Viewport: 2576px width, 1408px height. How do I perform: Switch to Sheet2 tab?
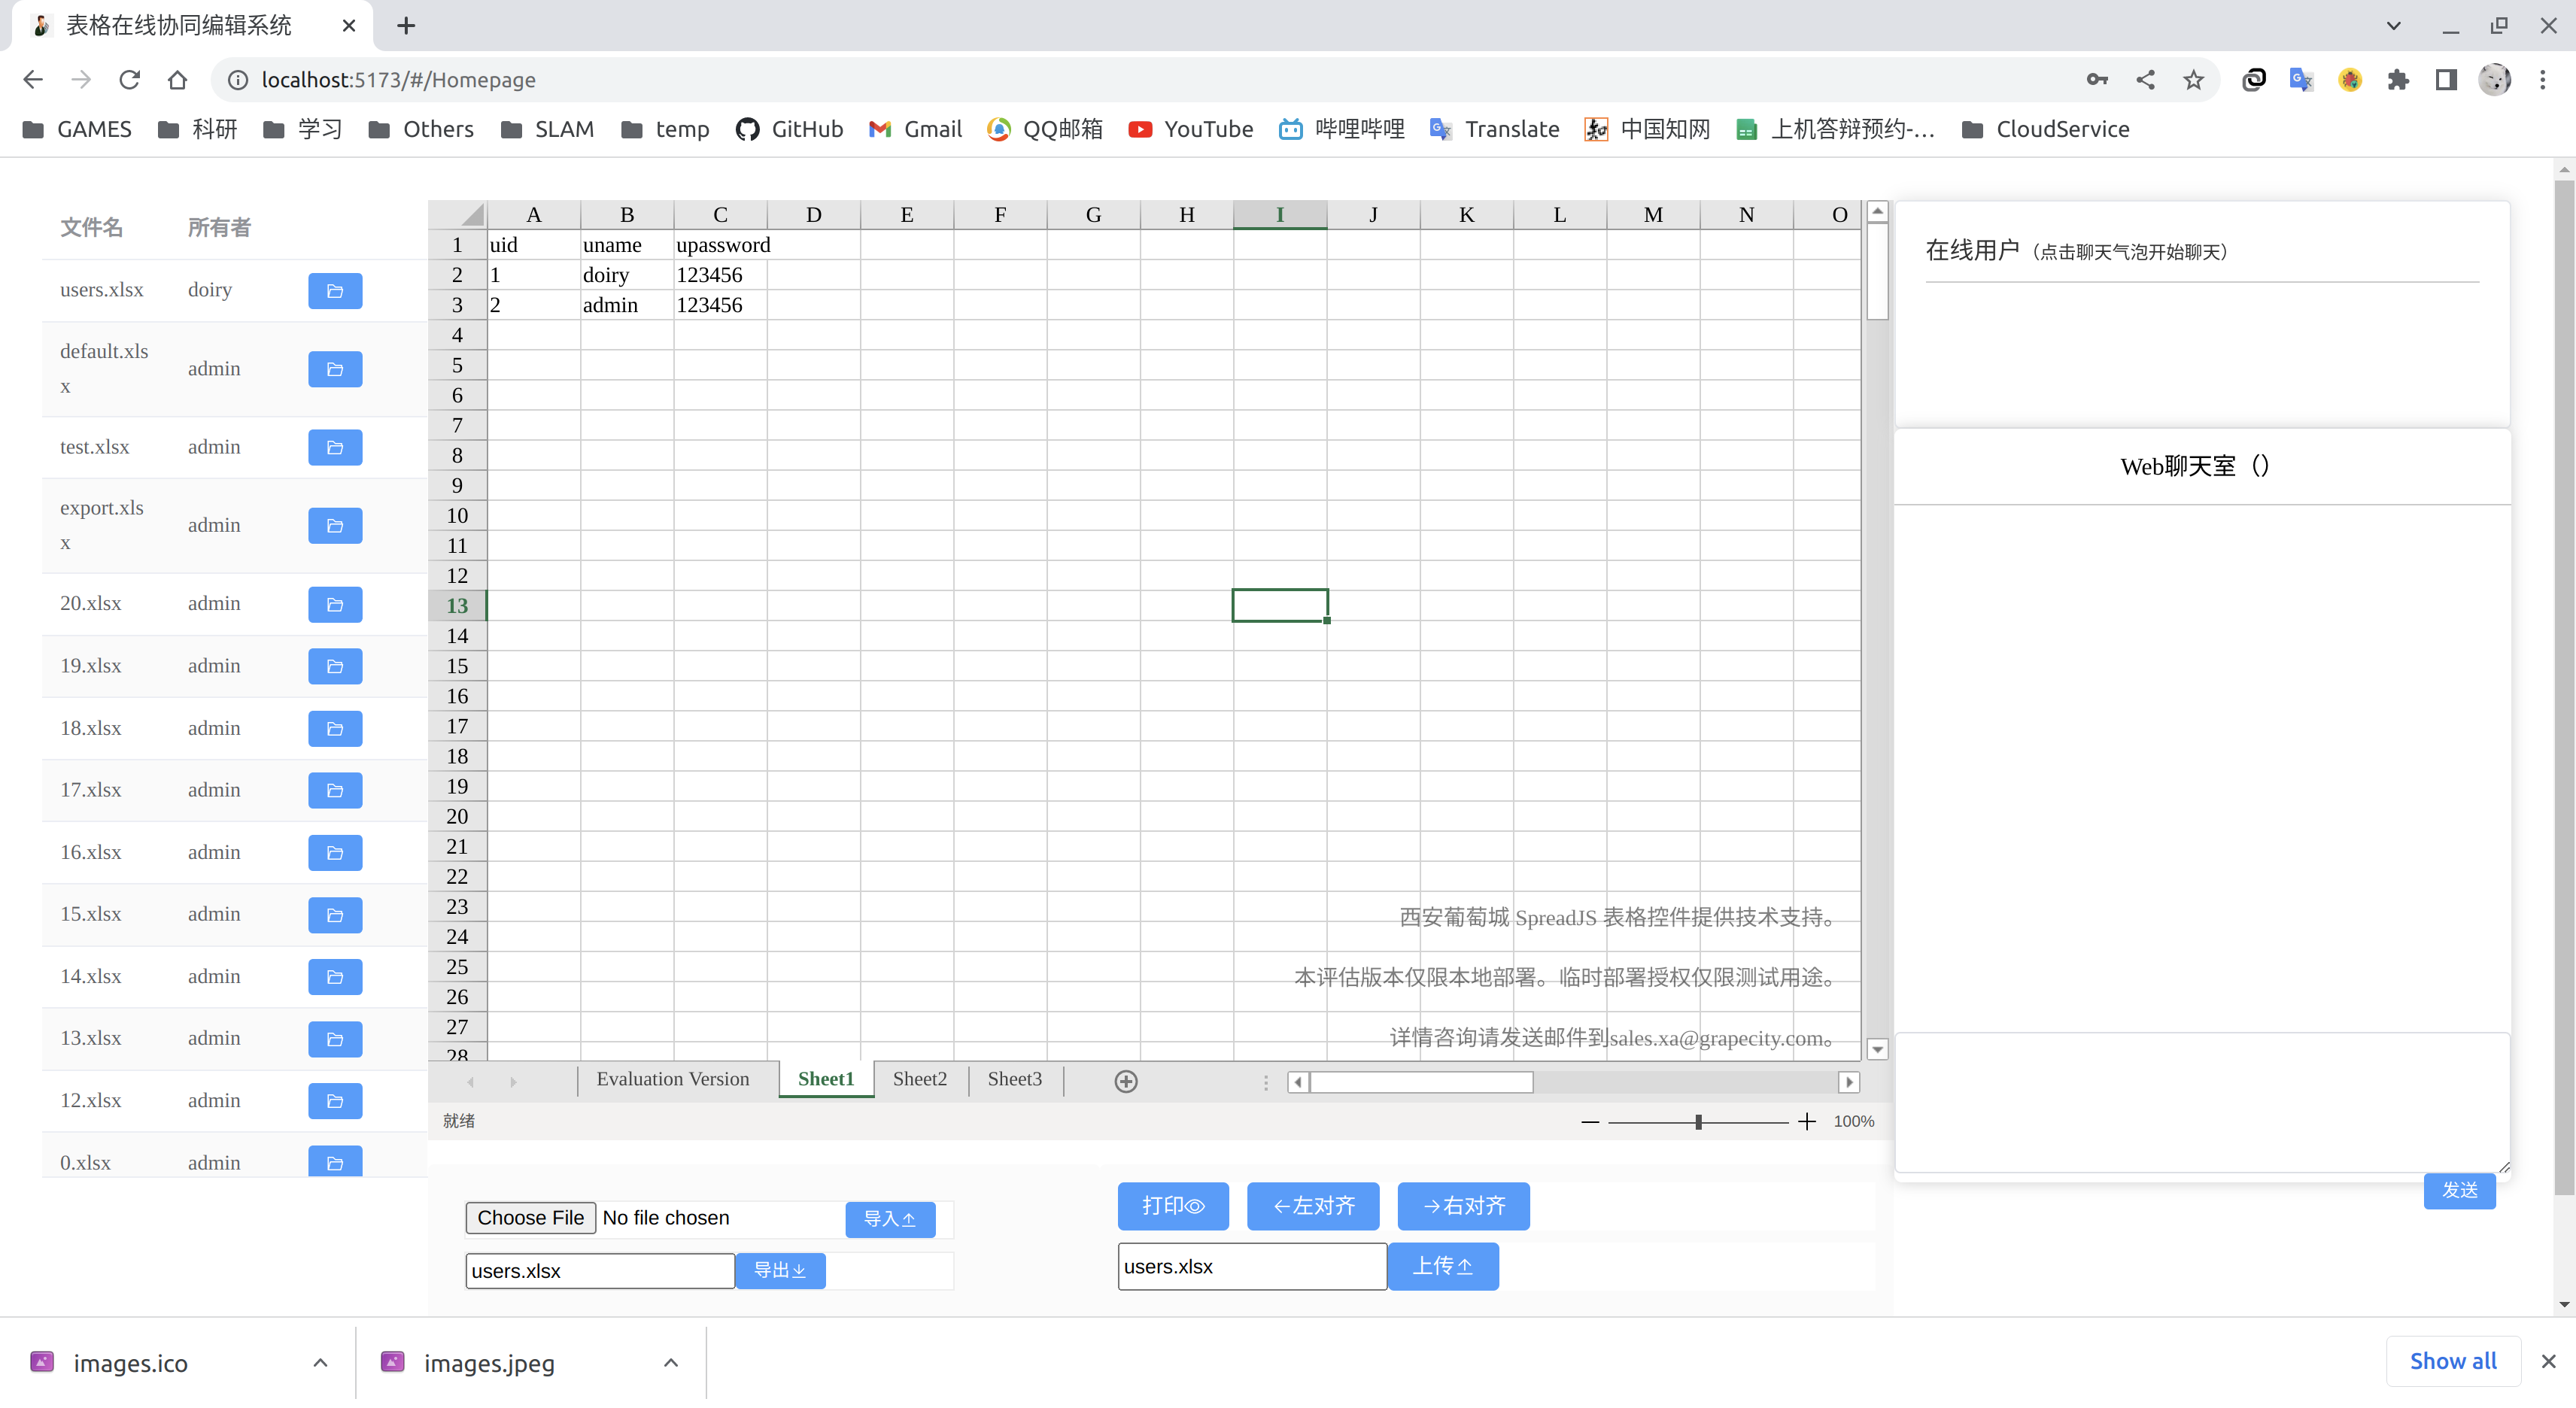(x=919, y=1079)
